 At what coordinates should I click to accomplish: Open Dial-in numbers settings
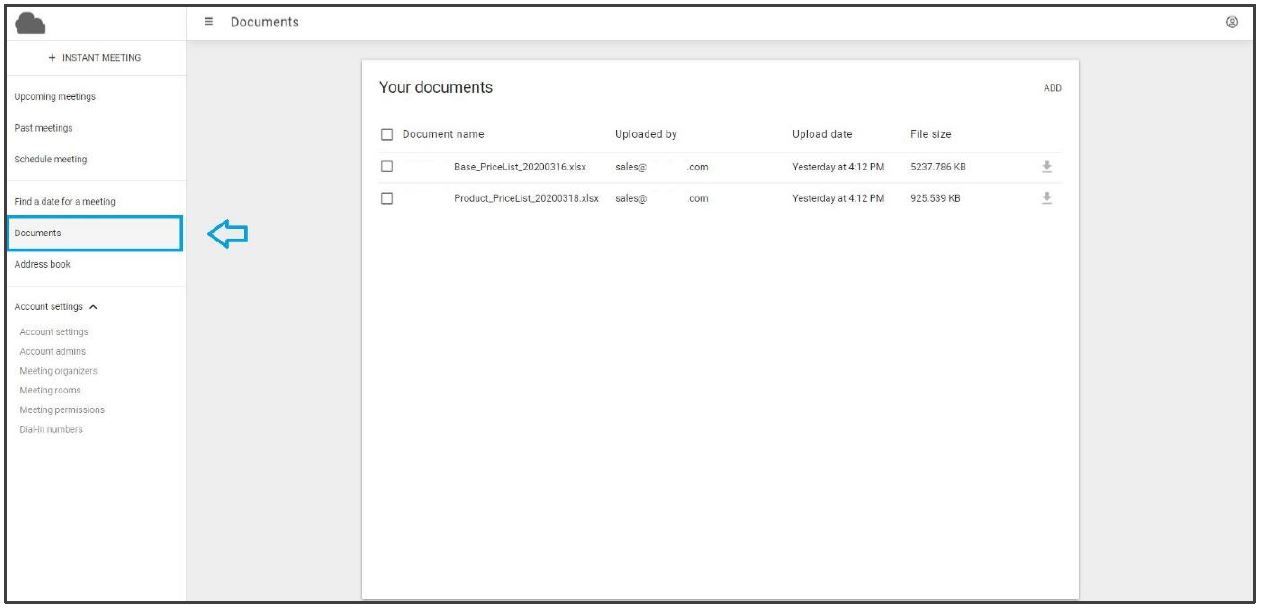pyautogui.click(x=51, y=430)
